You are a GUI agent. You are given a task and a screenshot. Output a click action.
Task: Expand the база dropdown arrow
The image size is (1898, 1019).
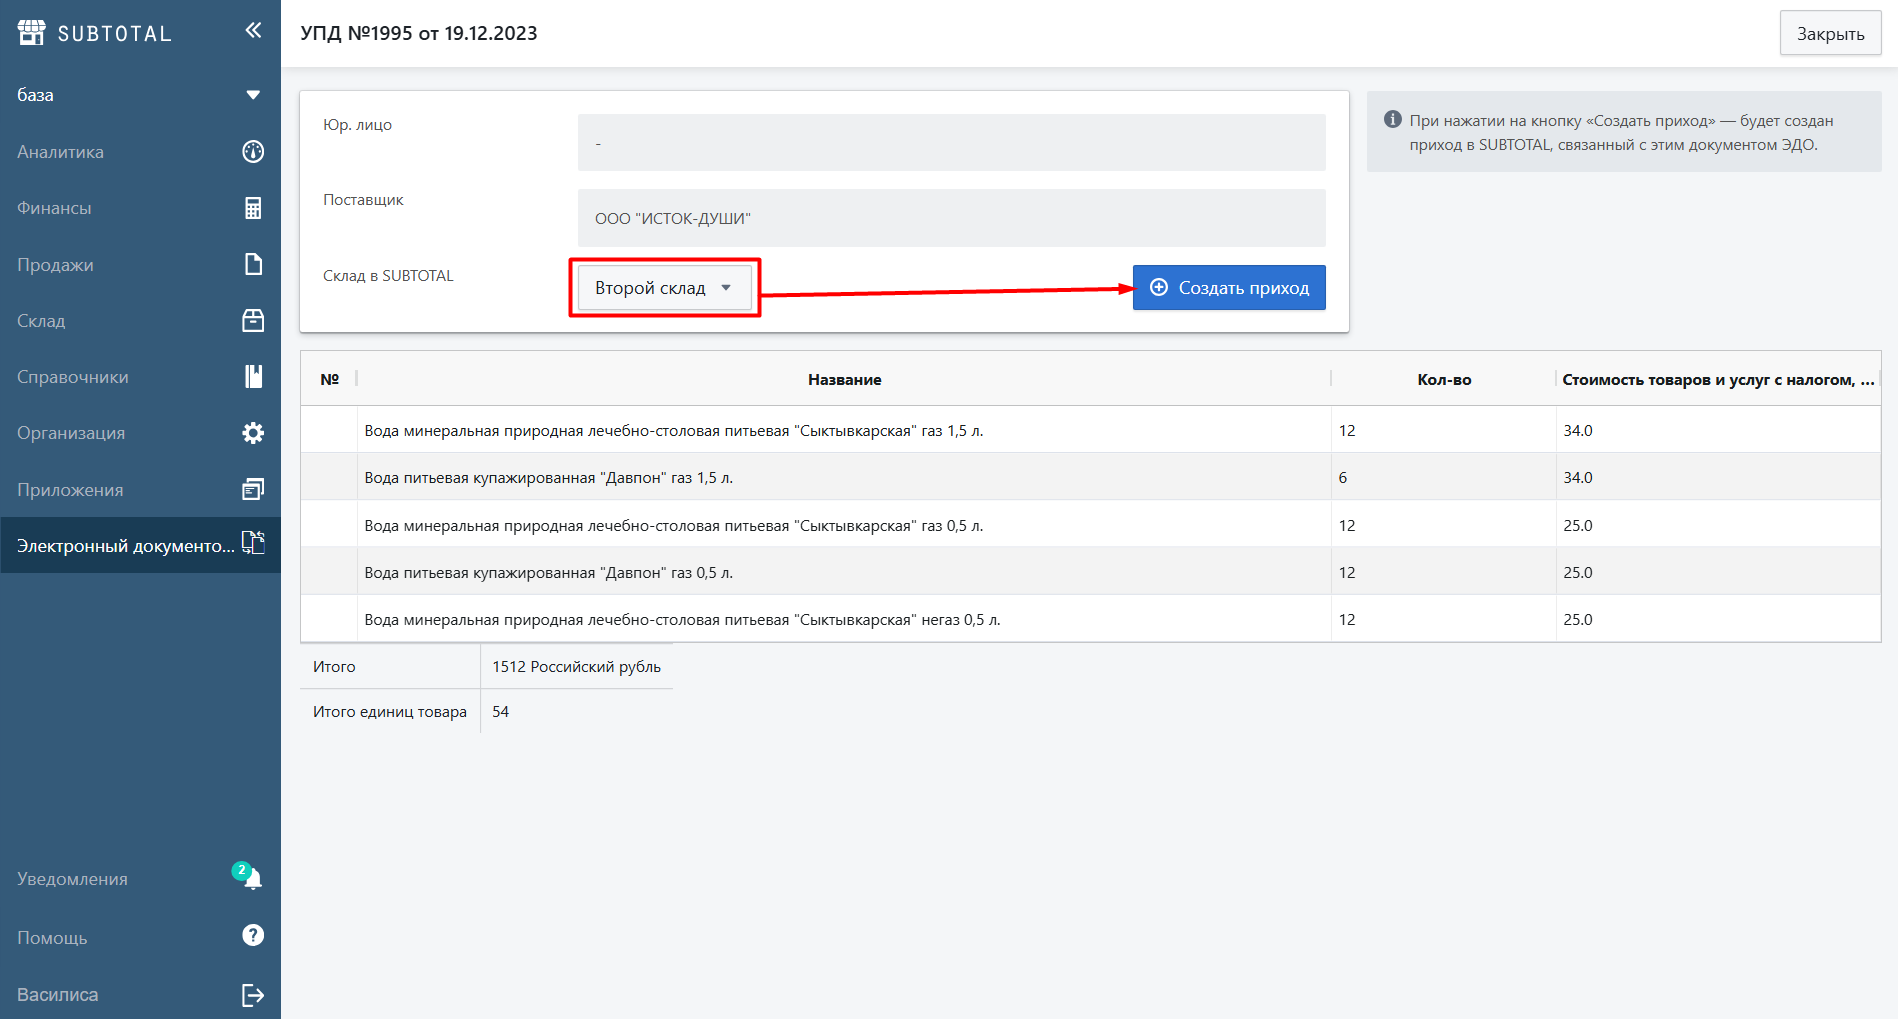[x=253, y=95]
